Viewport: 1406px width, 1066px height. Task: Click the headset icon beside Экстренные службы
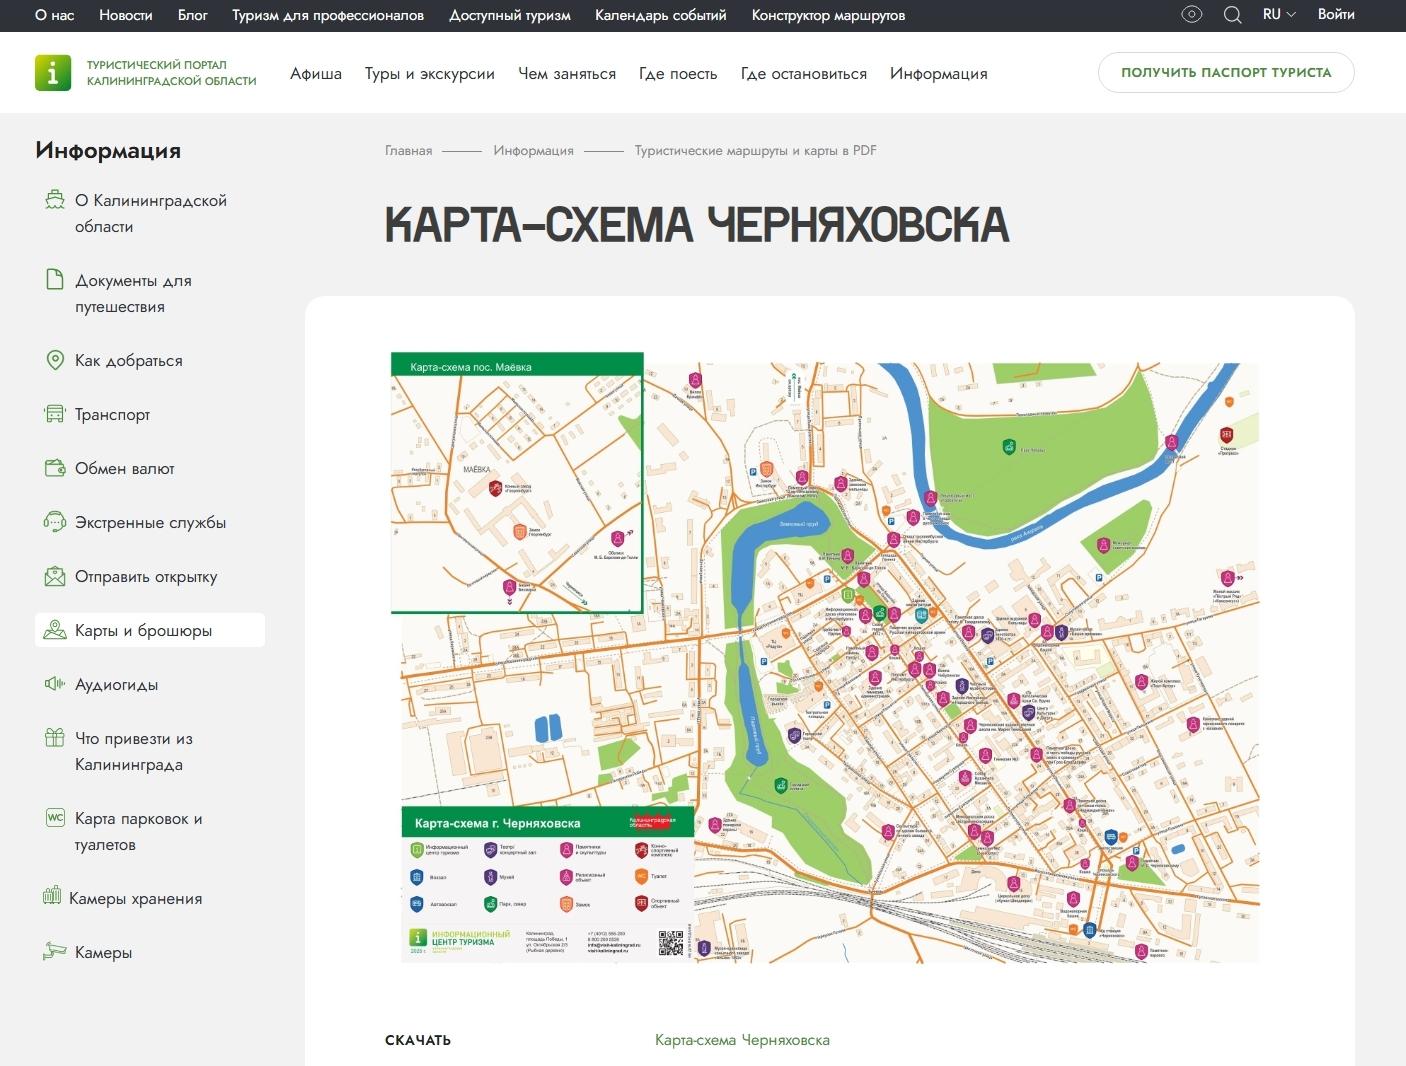pyautogui.click(x=55, y=522)
